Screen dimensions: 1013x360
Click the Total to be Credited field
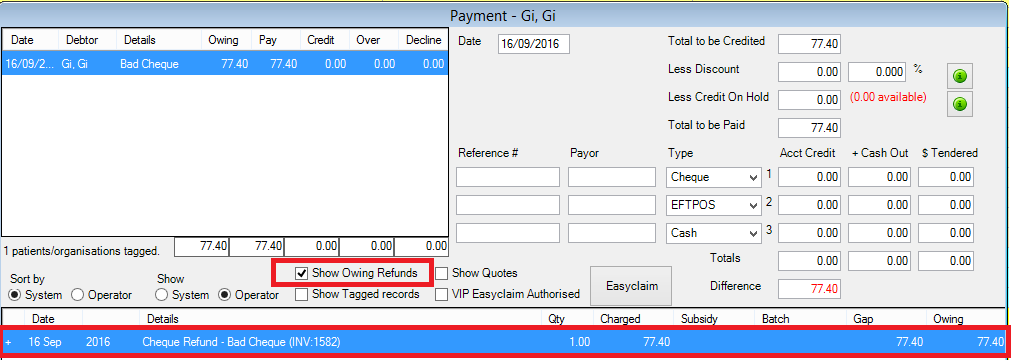point(809,44)
